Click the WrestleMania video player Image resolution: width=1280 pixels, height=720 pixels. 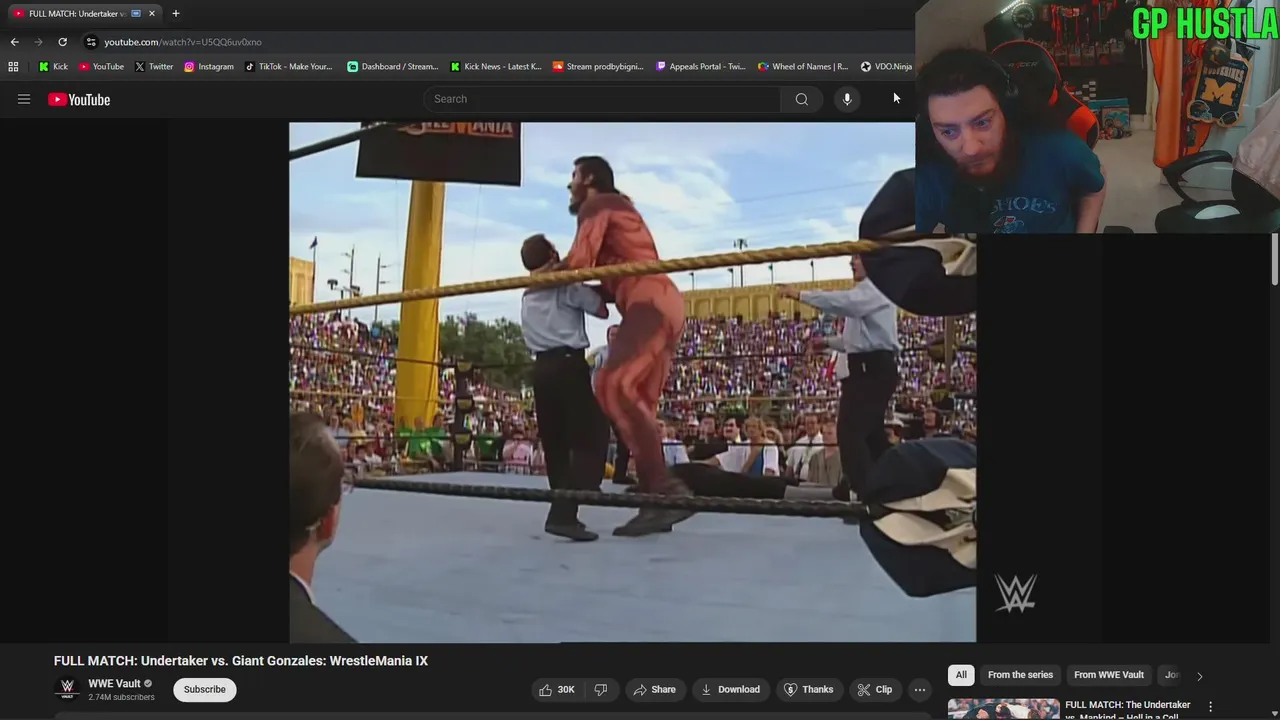632,382
